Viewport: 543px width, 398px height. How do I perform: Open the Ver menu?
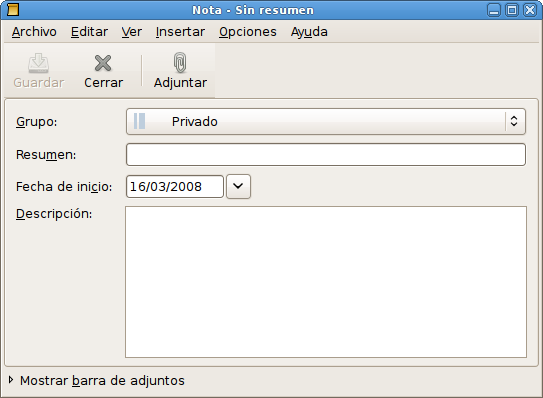tap(132, 32)
